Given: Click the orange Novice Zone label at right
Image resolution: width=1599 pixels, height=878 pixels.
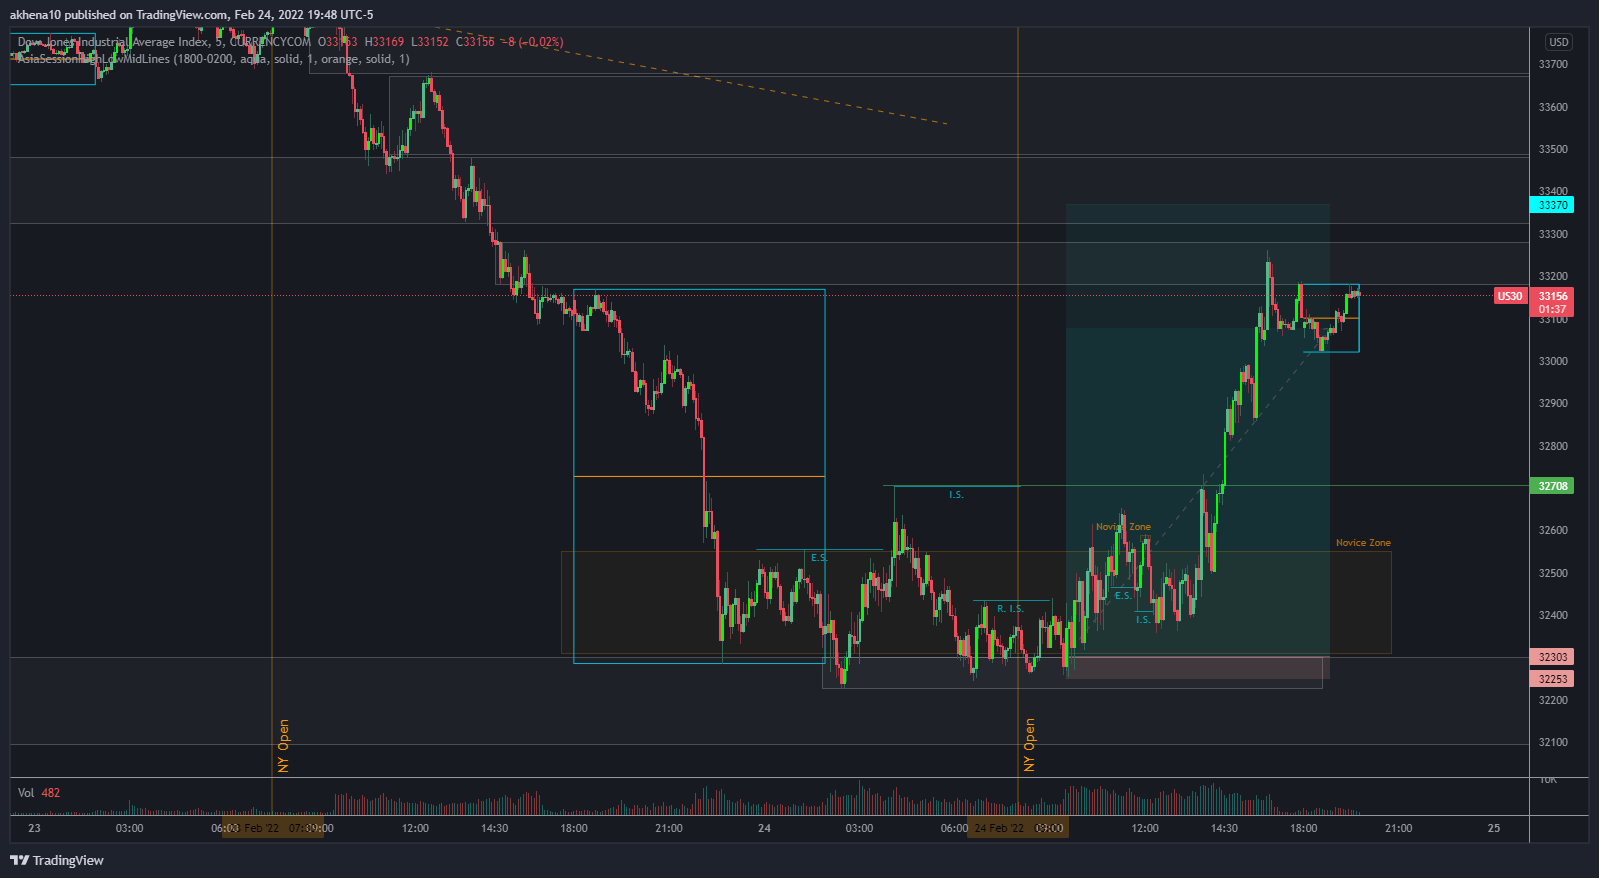Looking at the screenshot, I should pyautogui.click(x=1363, y=543).
